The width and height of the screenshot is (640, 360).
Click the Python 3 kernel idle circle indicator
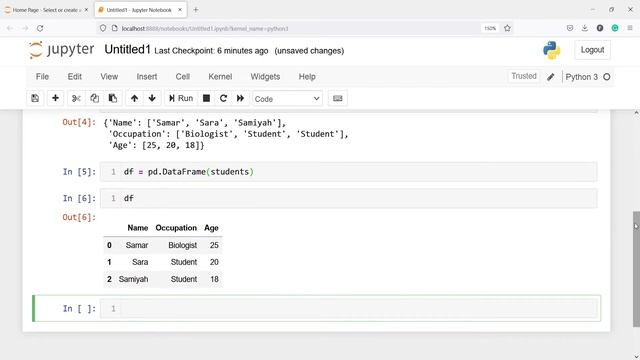[x=607, y=77]
